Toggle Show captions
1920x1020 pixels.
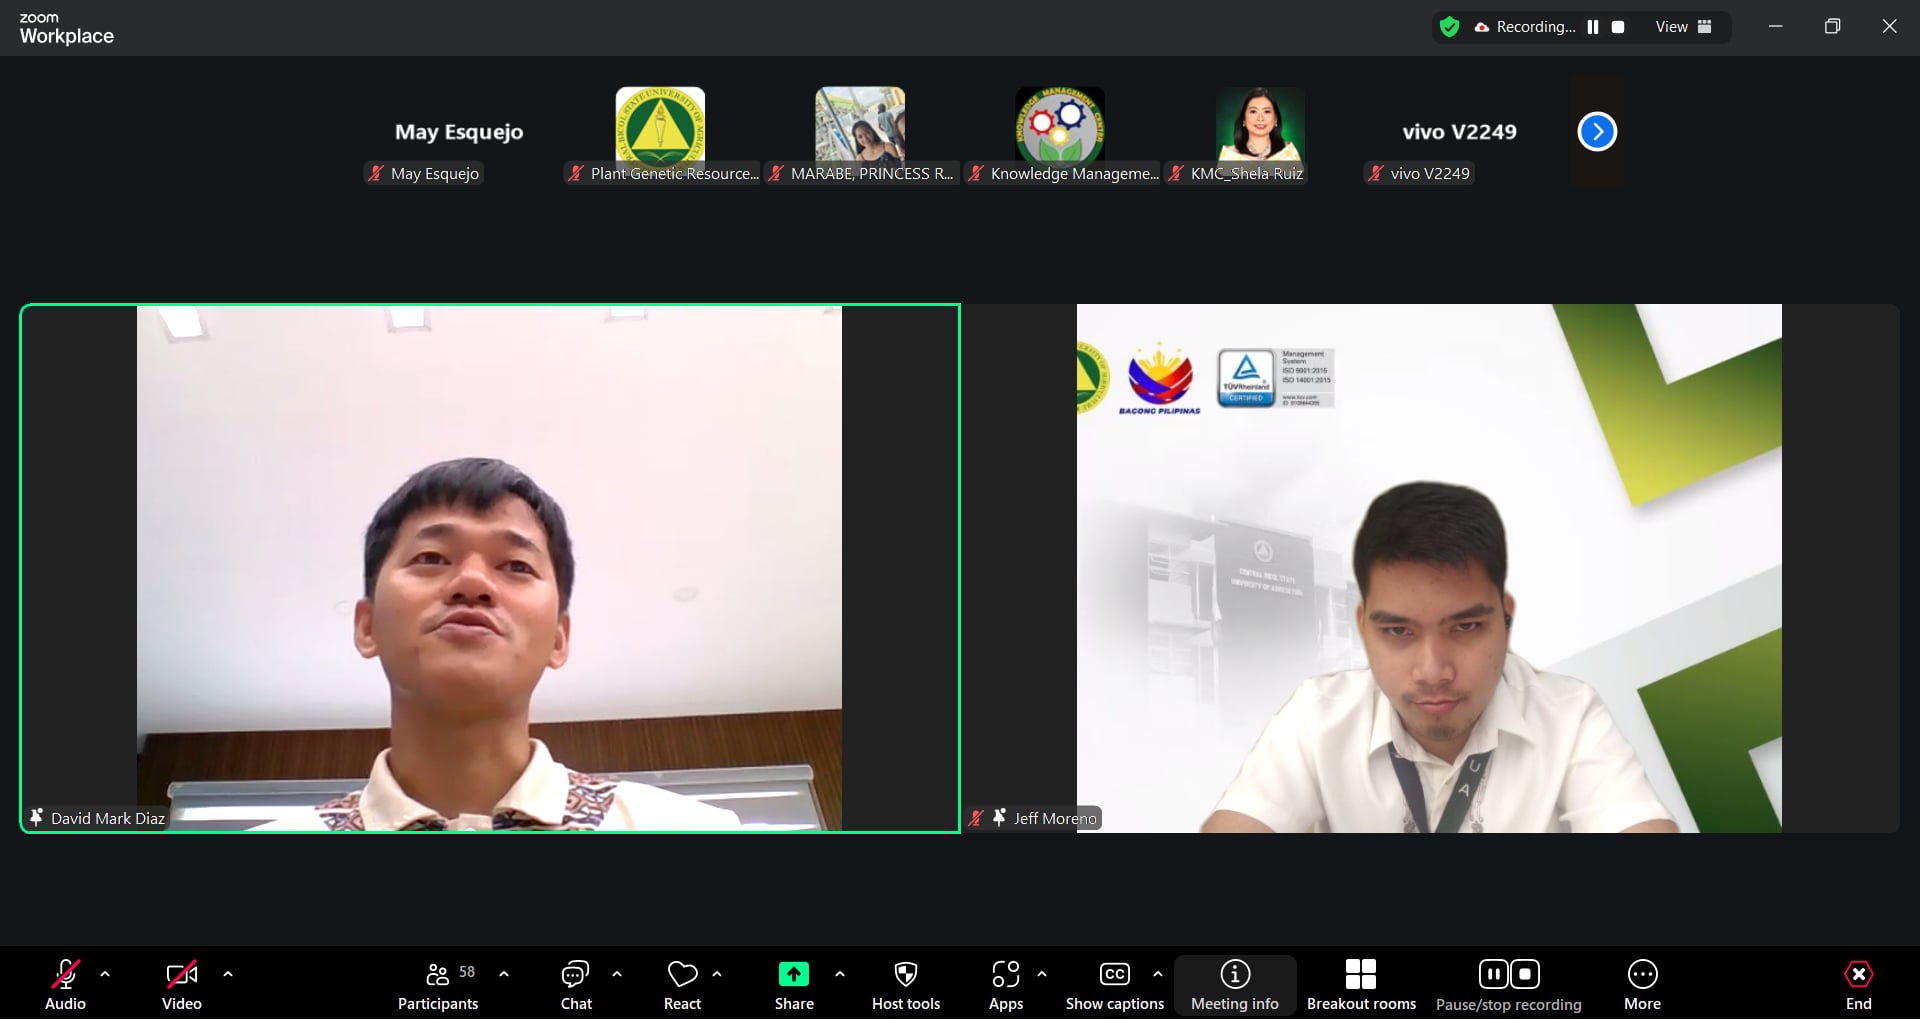(x=1114, y=985)
